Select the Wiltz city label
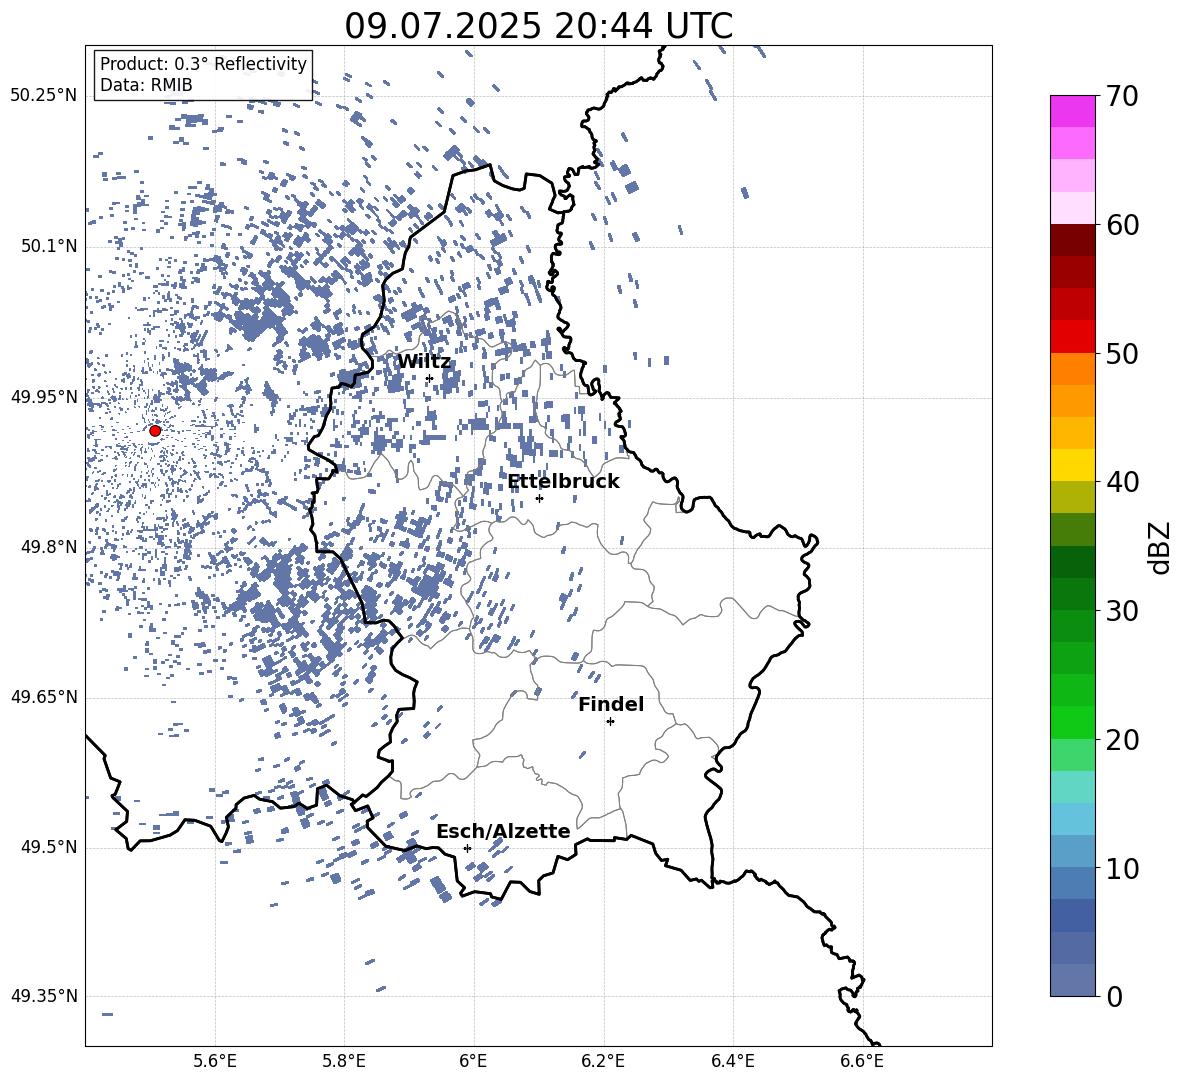Screen dimensions: 1184x1081 [x=424, y=362]
